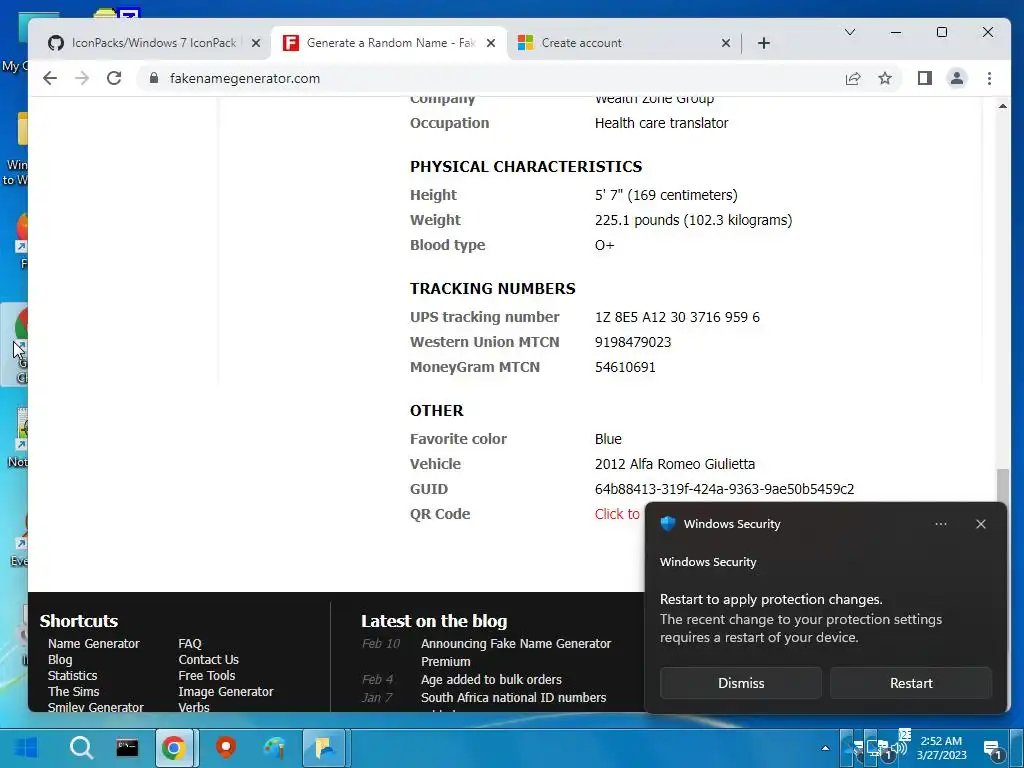Viewport: 1024px width, 768px height.
Task: Open the Name Generator shortcut link
Action: click(93, 643)
